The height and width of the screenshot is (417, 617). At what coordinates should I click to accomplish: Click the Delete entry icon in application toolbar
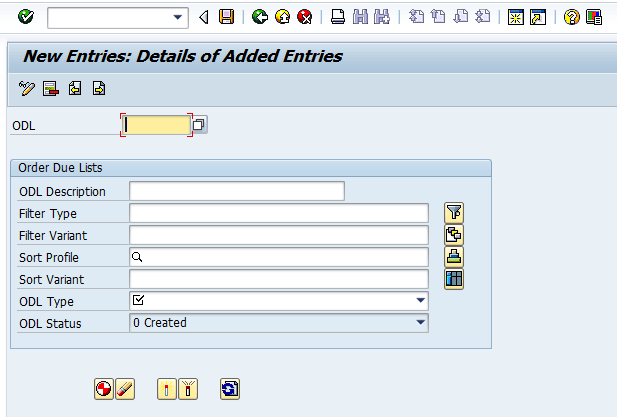(x=51, y=88)
